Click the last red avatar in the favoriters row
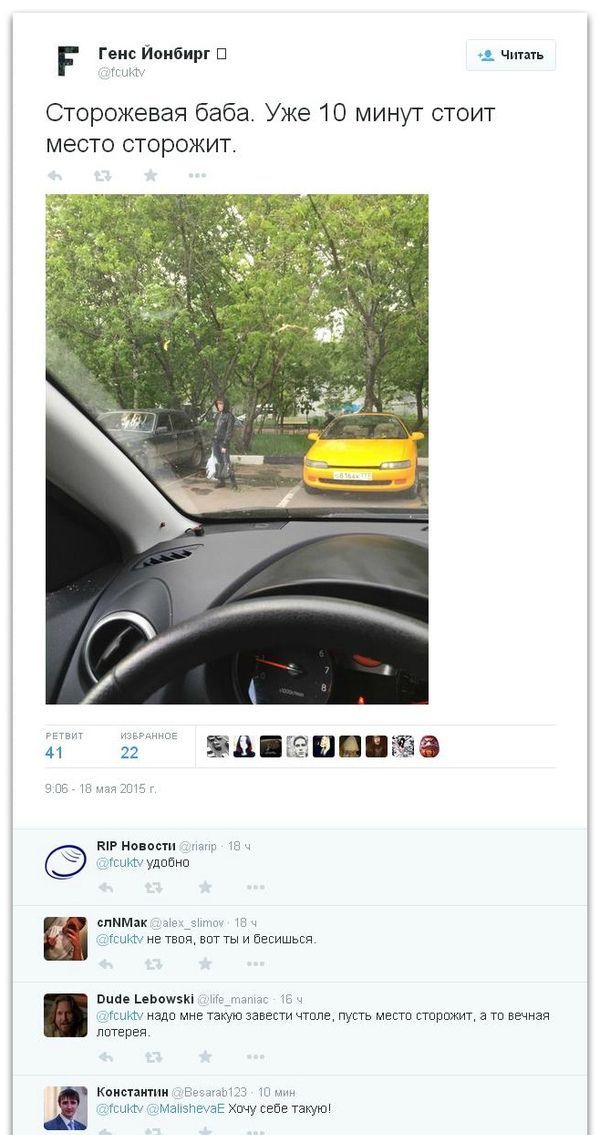The width and height of the screenshot is (600, 1135). coord(429,746)
